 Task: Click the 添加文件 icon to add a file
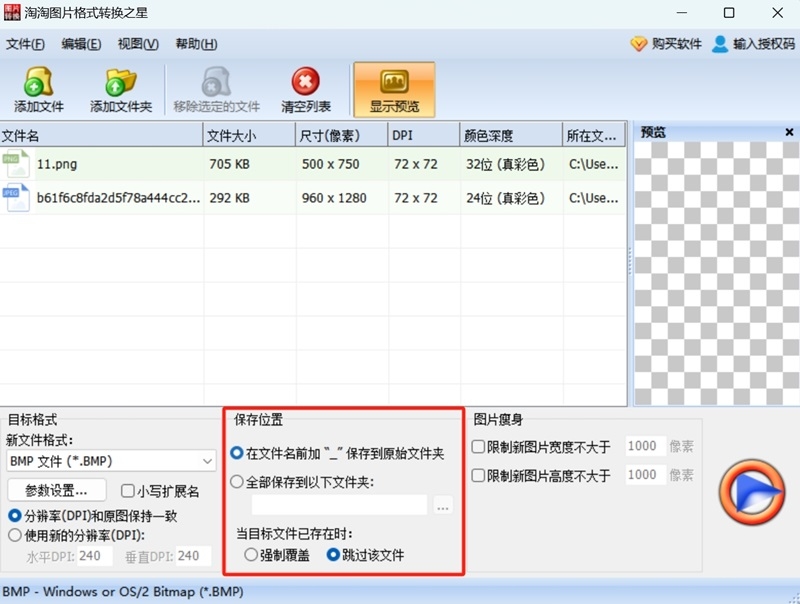pyautogui.click(x=37, y=88)
